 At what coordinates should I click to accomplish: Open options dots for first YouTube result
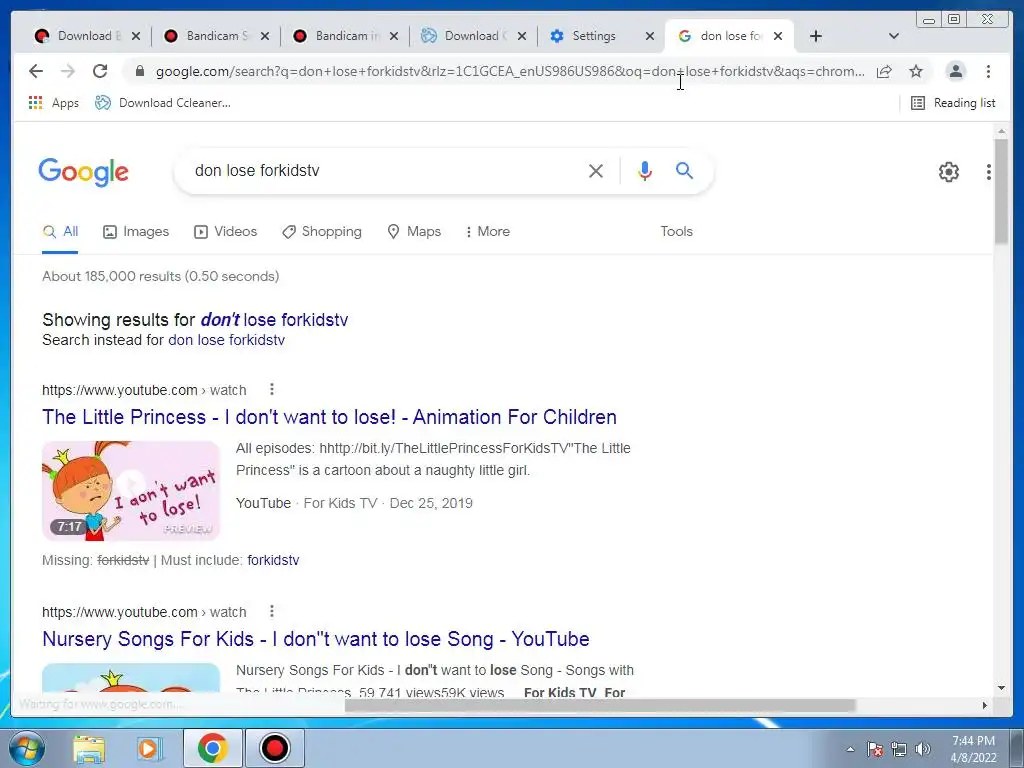tap(272, 390)
